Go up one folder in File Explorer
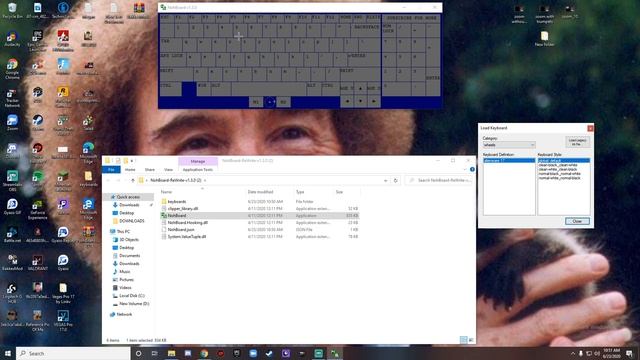 point(133,180)
